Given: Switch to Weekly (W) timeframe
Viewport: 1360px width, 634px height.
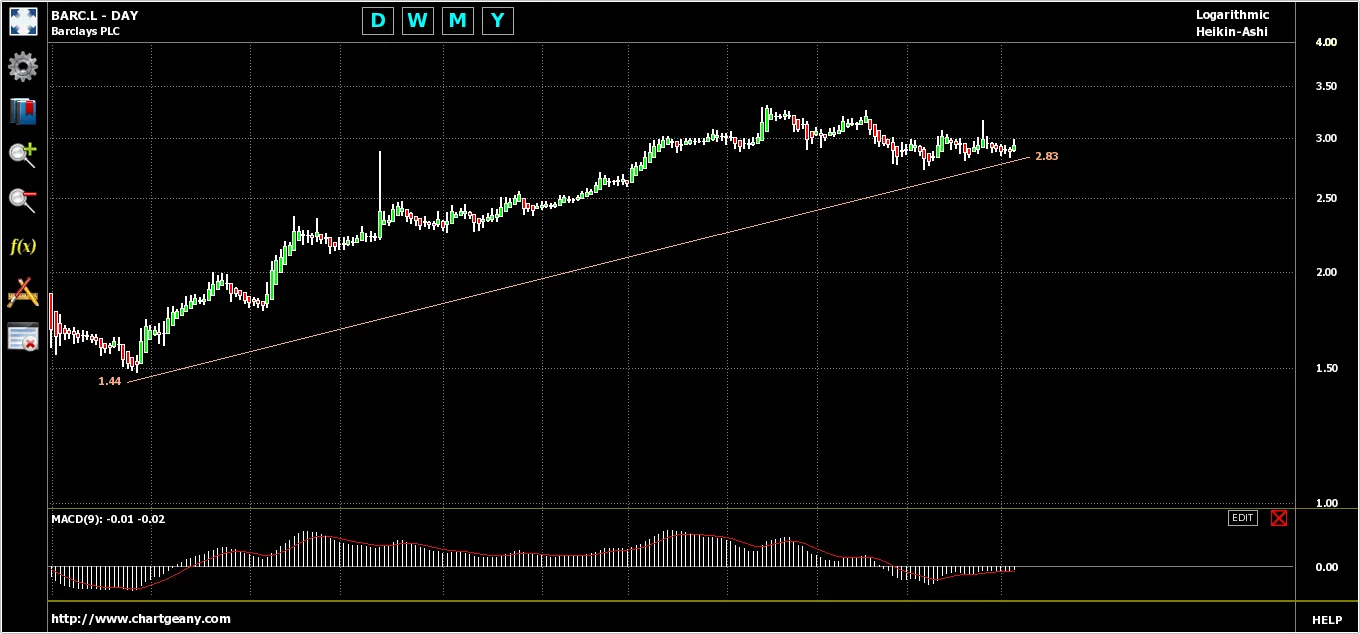Looking at the screenshot, I should (x=418, y=20).
